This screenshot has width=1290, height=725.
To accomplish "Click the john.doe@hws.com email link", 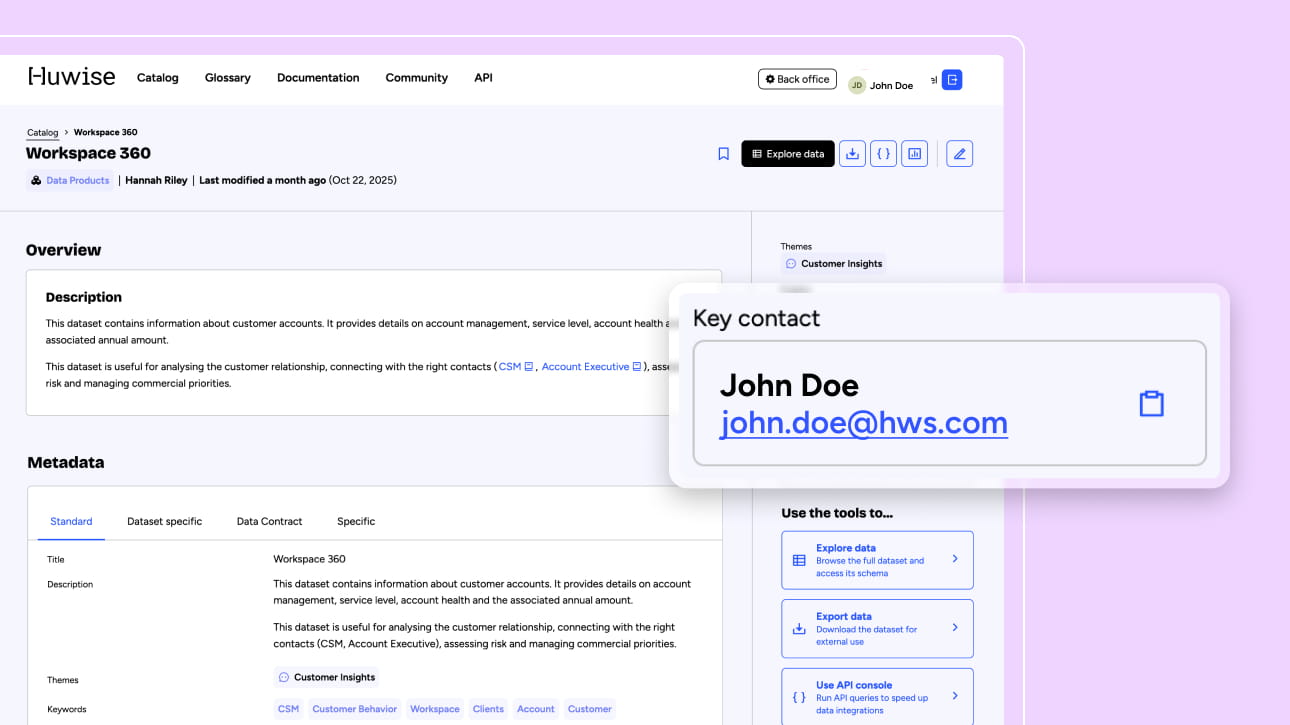I will pyautogui.click(x=863, y=423).
